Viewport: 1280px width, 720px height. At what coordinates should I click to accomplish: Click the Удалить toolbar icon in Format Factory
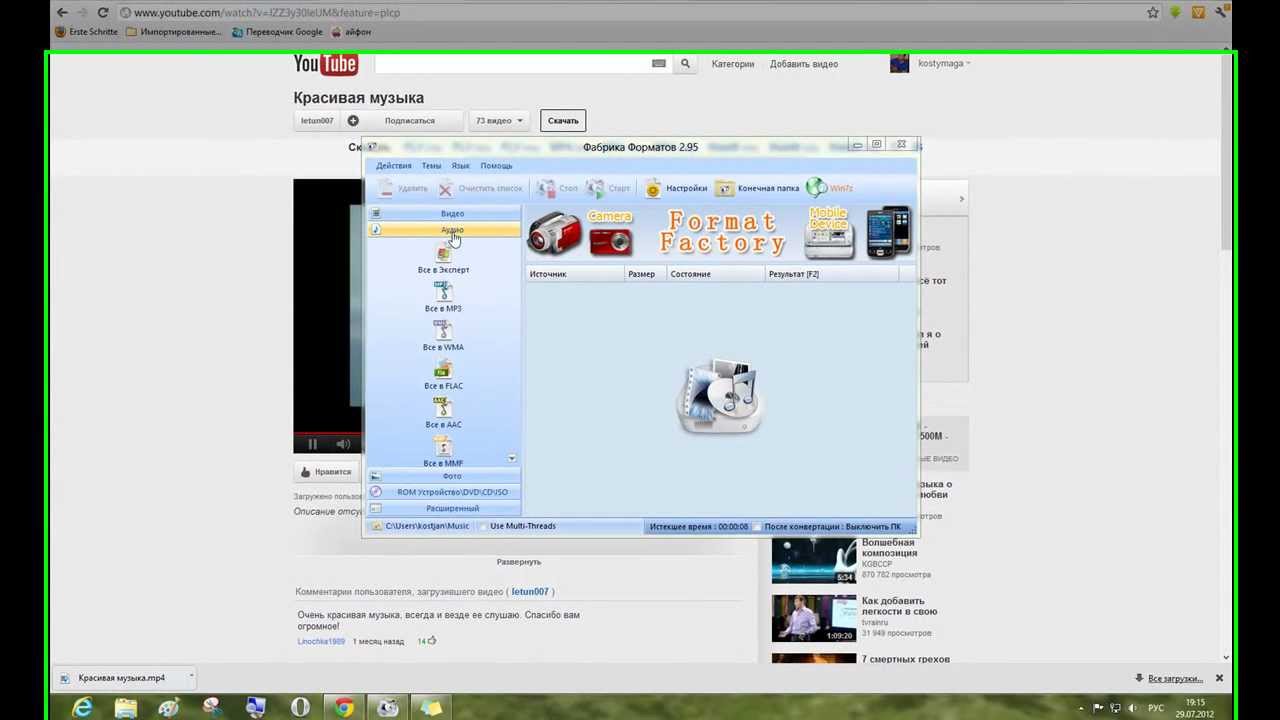pos(386,188)
